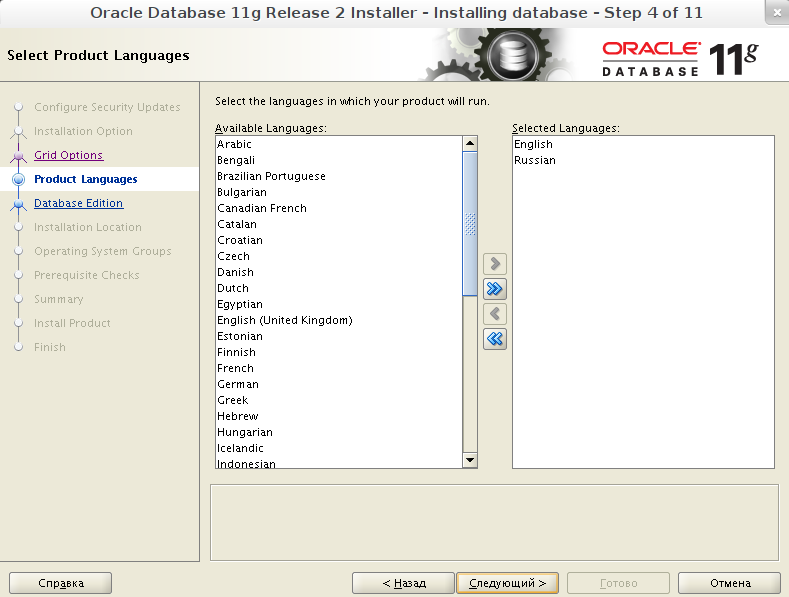This screenshot has width=789, height=597.
Task: Click the Grid Options step bullet icon
Action: [17, 156]
